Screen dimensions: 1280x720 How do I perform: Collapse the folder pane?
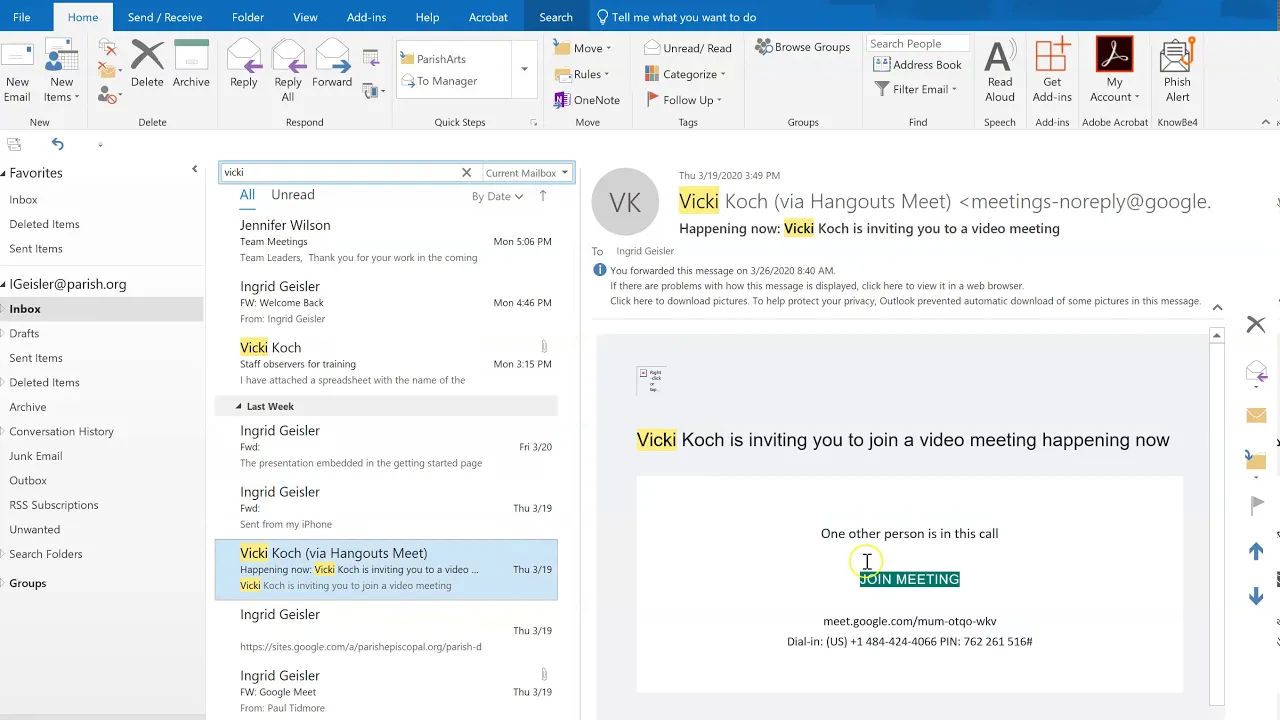pos(195,169)
